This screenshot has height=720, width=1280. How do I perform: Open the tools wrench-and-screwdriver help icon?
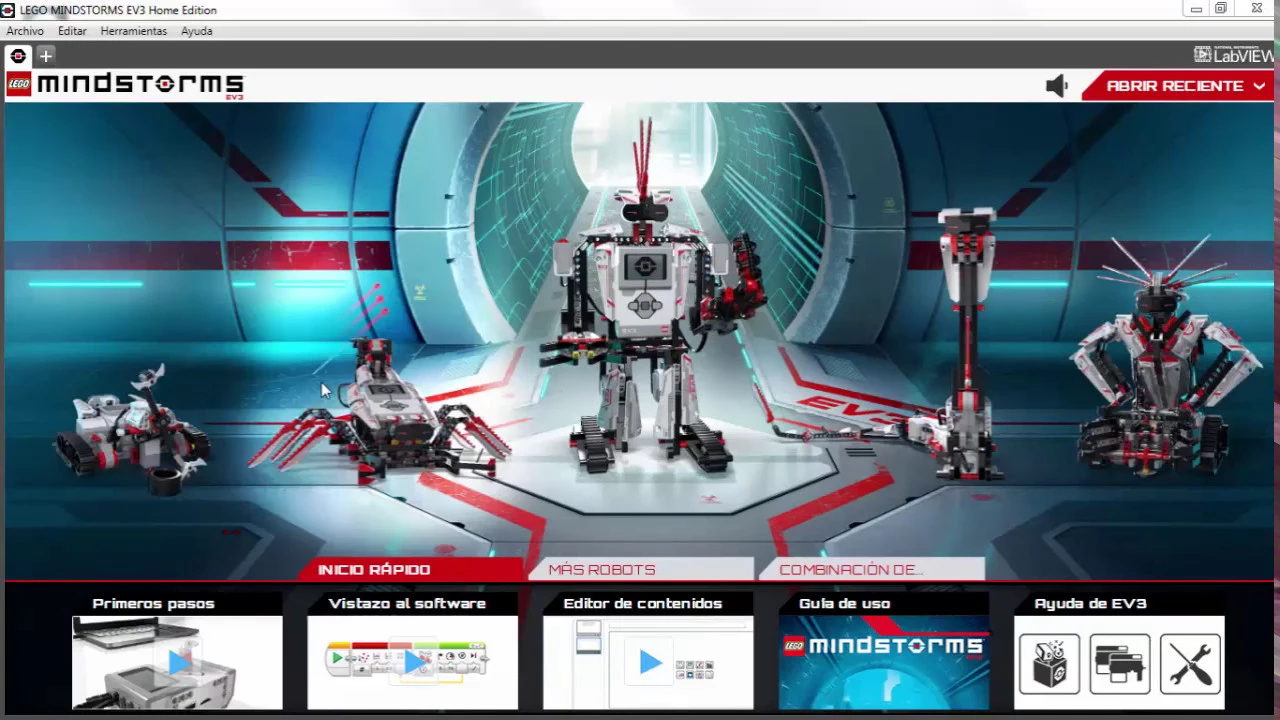(x=1190, y=664)
